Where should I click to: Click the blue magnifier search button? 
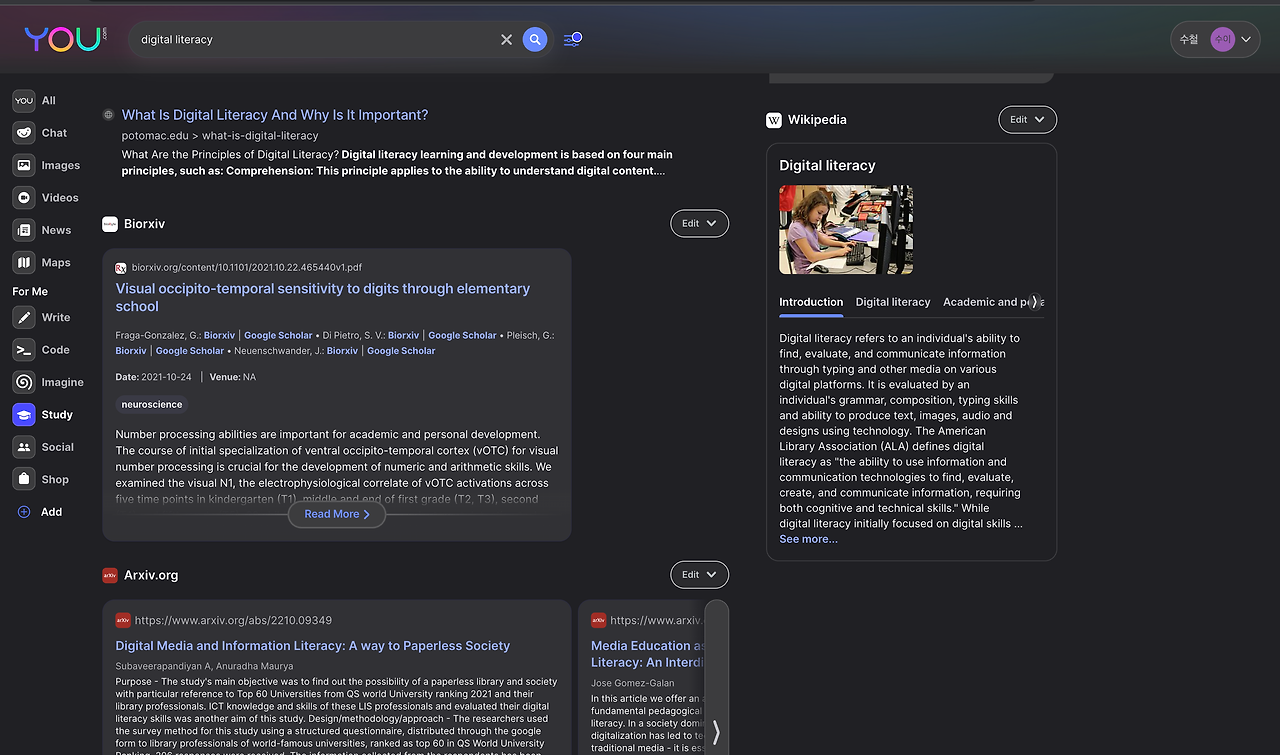(535, 40)
